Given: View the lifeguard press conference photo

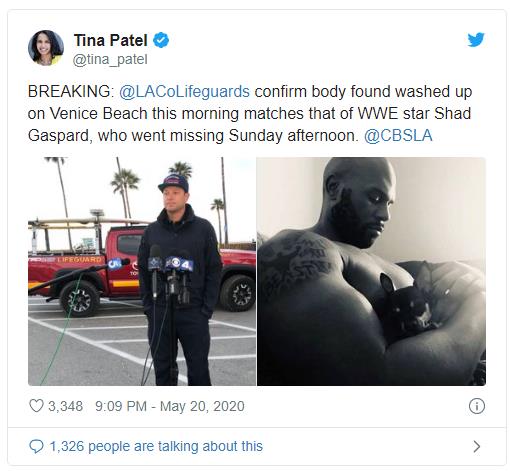Looking at the screenshot, I should (142, 271).
